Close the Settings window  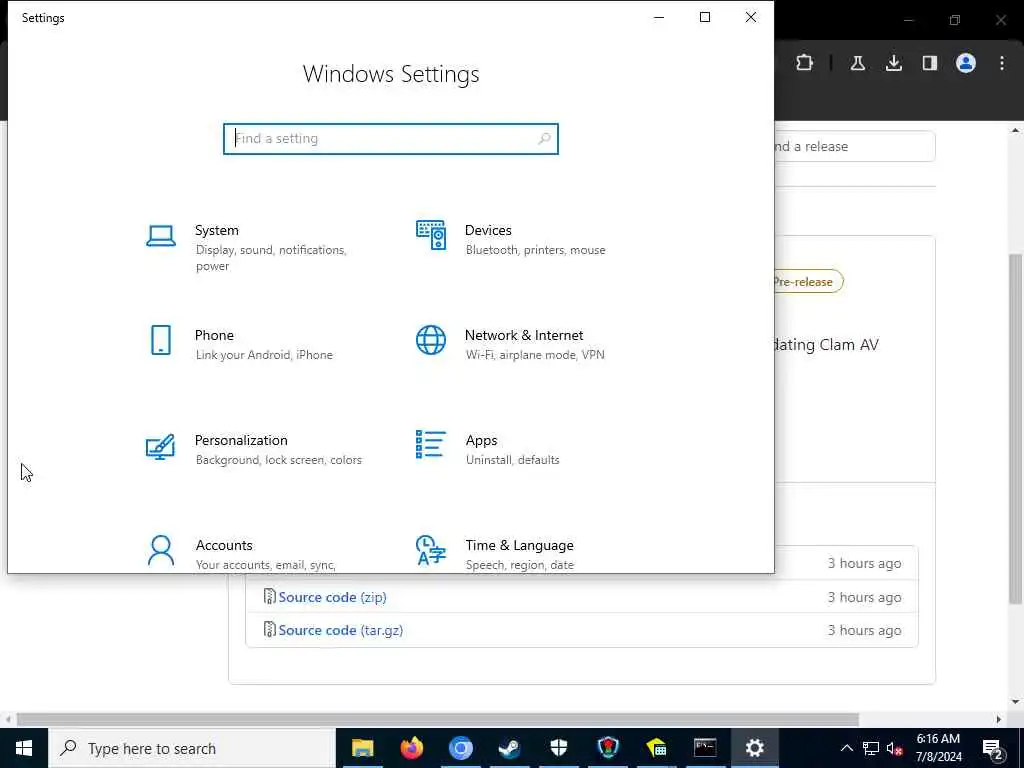click(751, 18)
